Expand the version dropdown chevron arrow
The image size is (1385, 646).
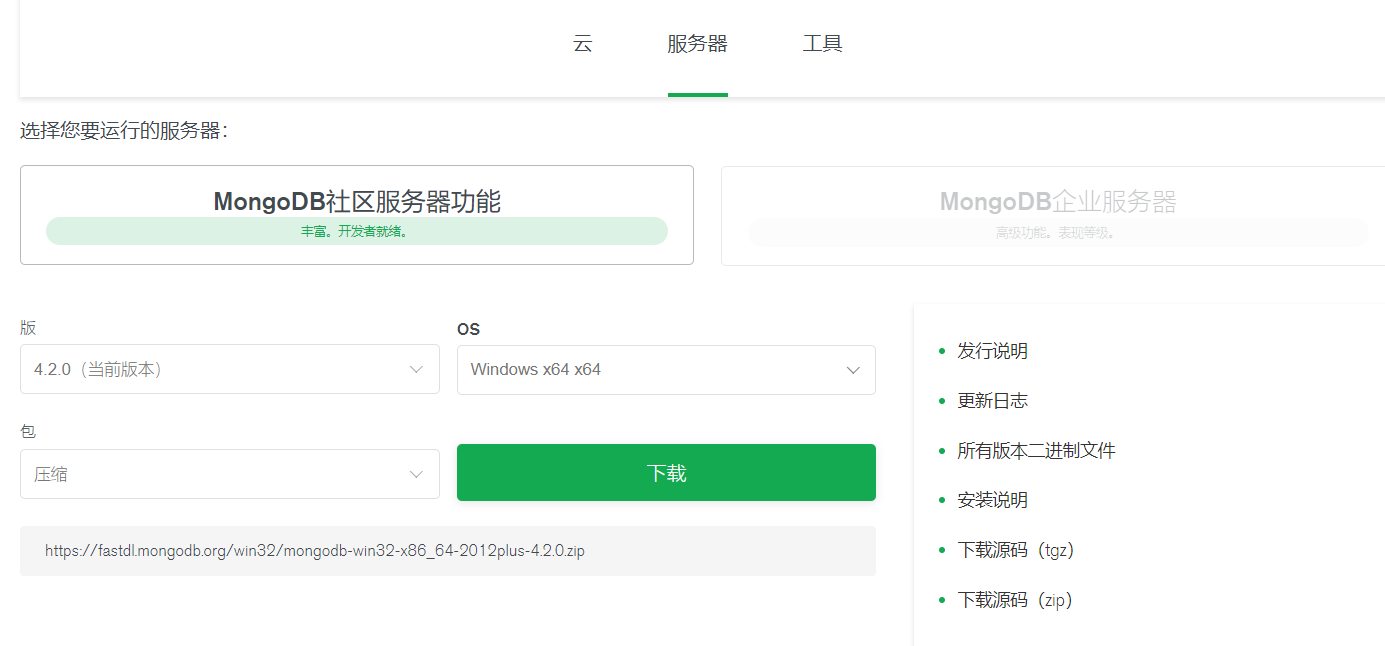pyautogui.click(x=417, y=369)
